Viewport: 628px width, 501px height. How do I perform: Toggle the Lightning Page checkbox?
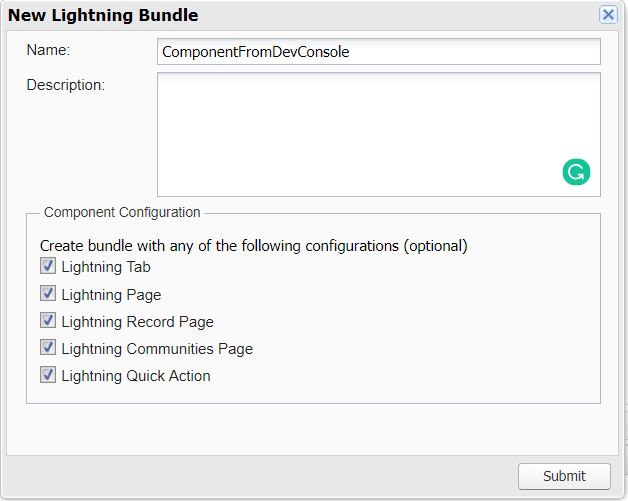click(x=47, y=294)
